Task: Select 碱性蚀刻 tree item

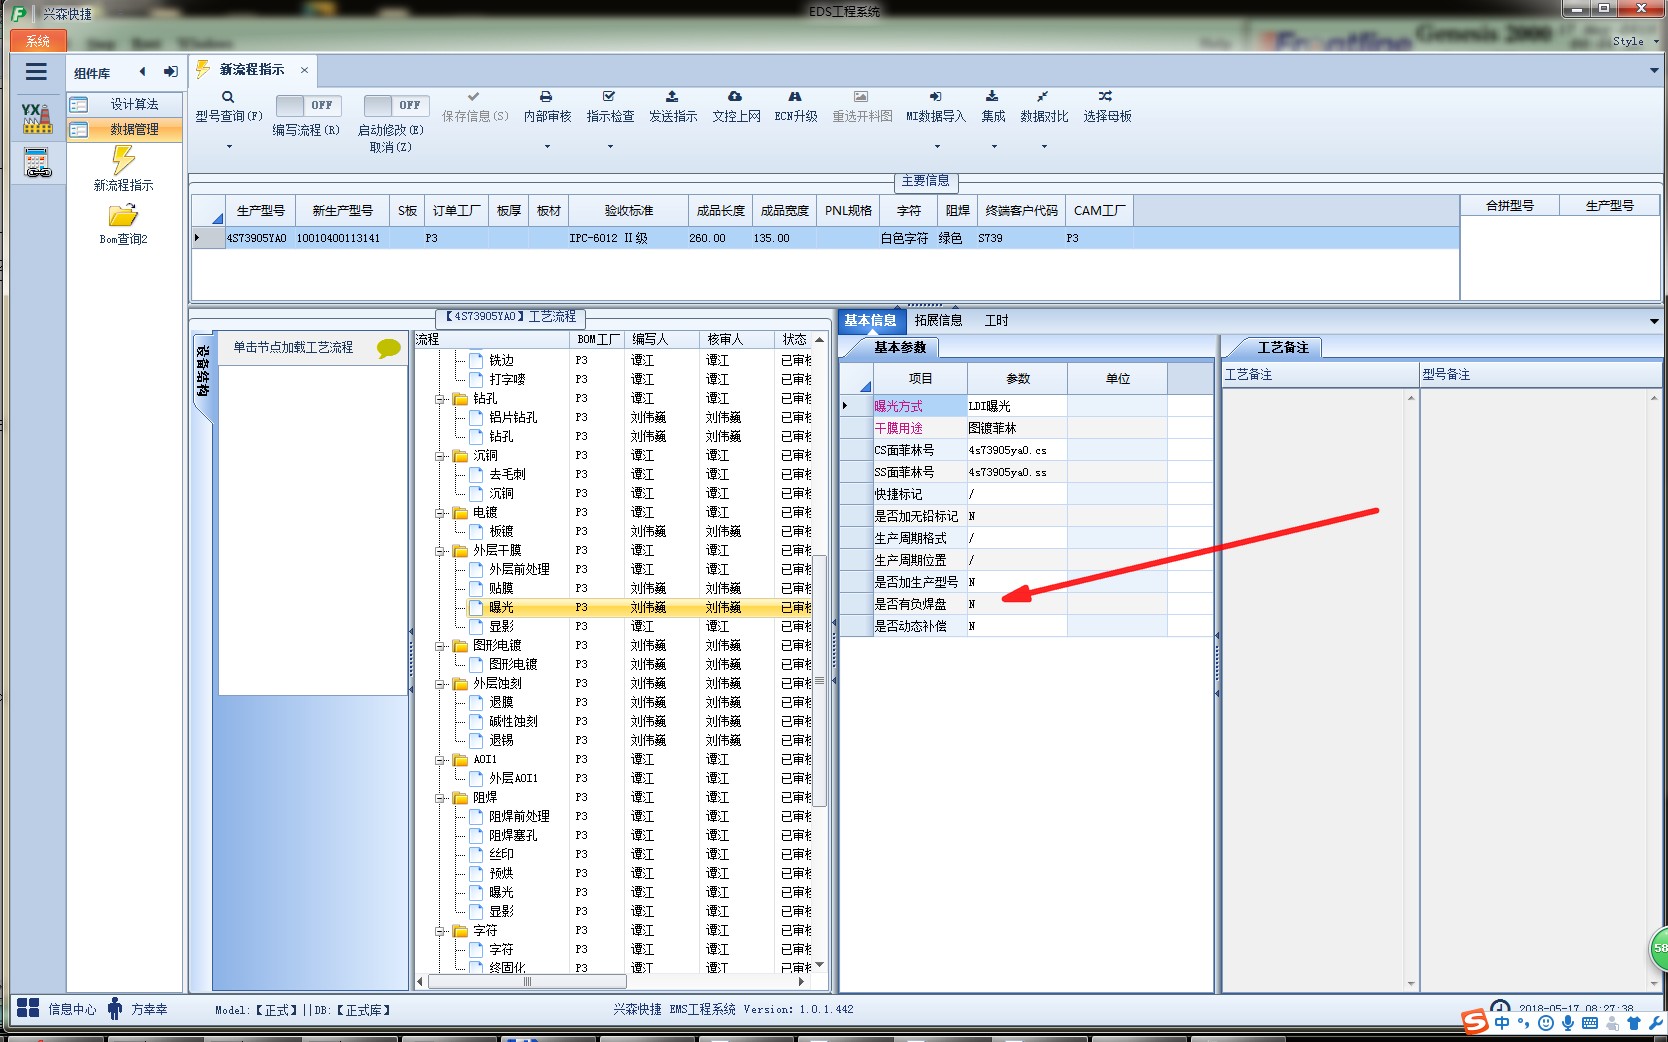Action: tap(513, 721)
